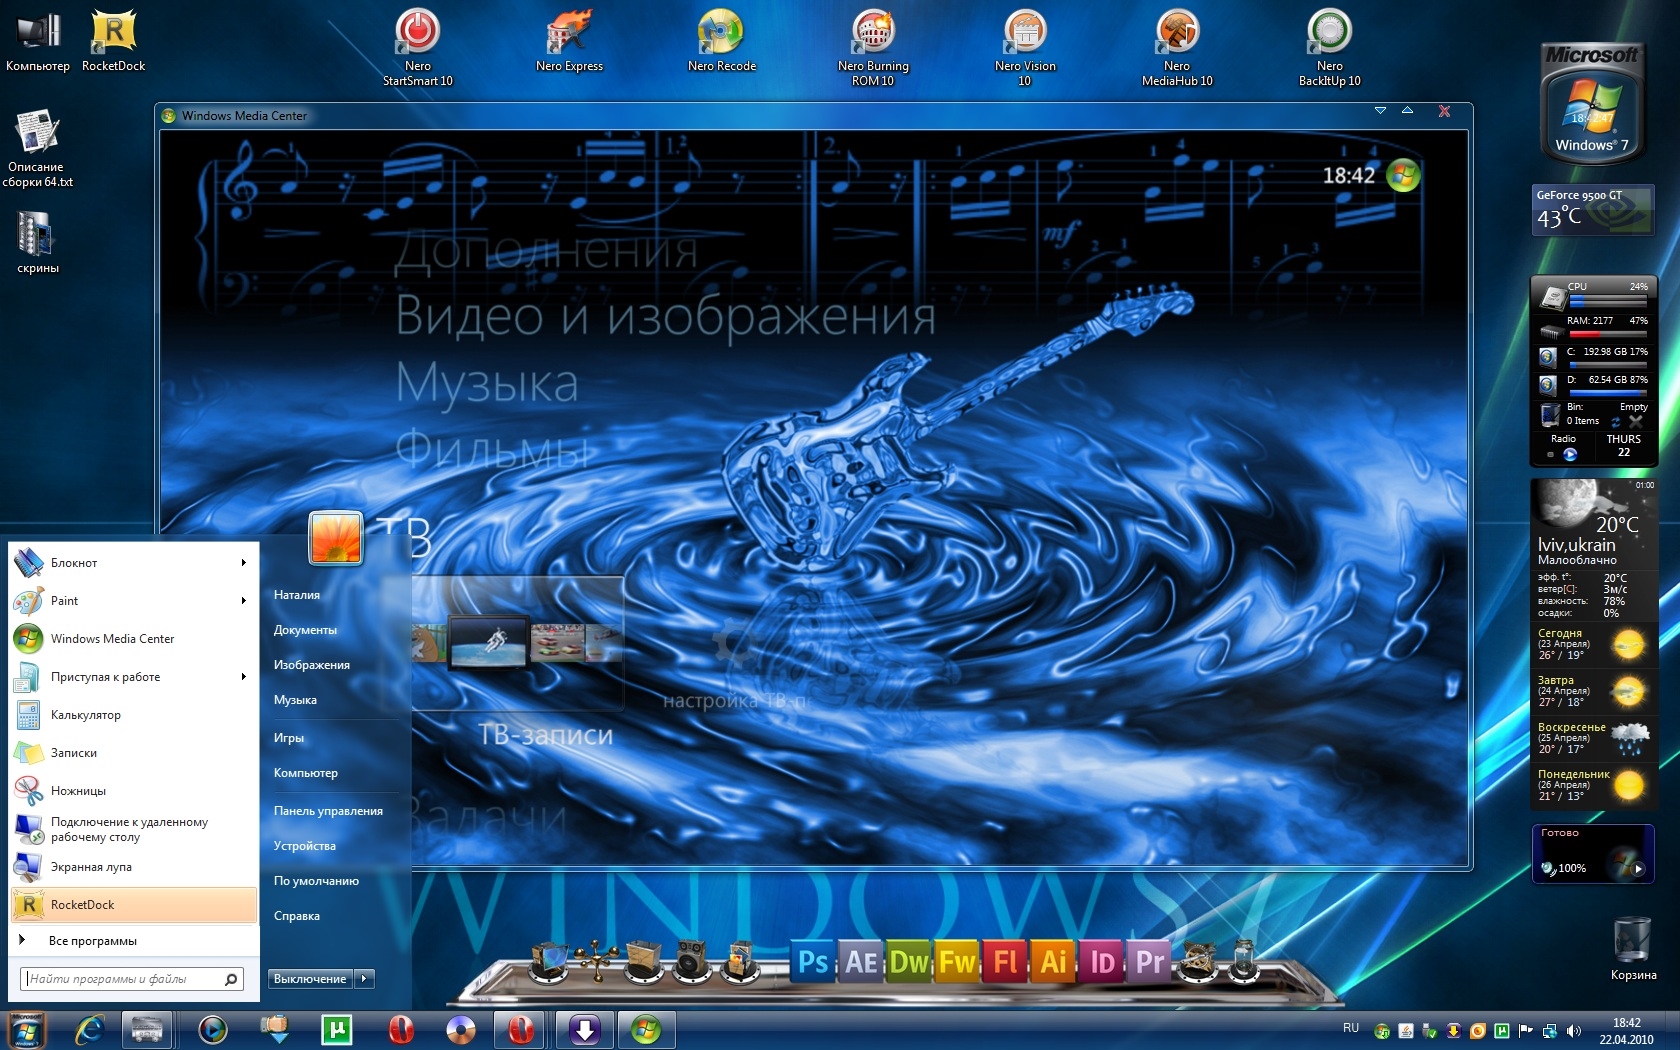The height and width of the screenshot is (1050, 1680).
Task: Open Dreamweaver in the dock
Action: [909, 962]
